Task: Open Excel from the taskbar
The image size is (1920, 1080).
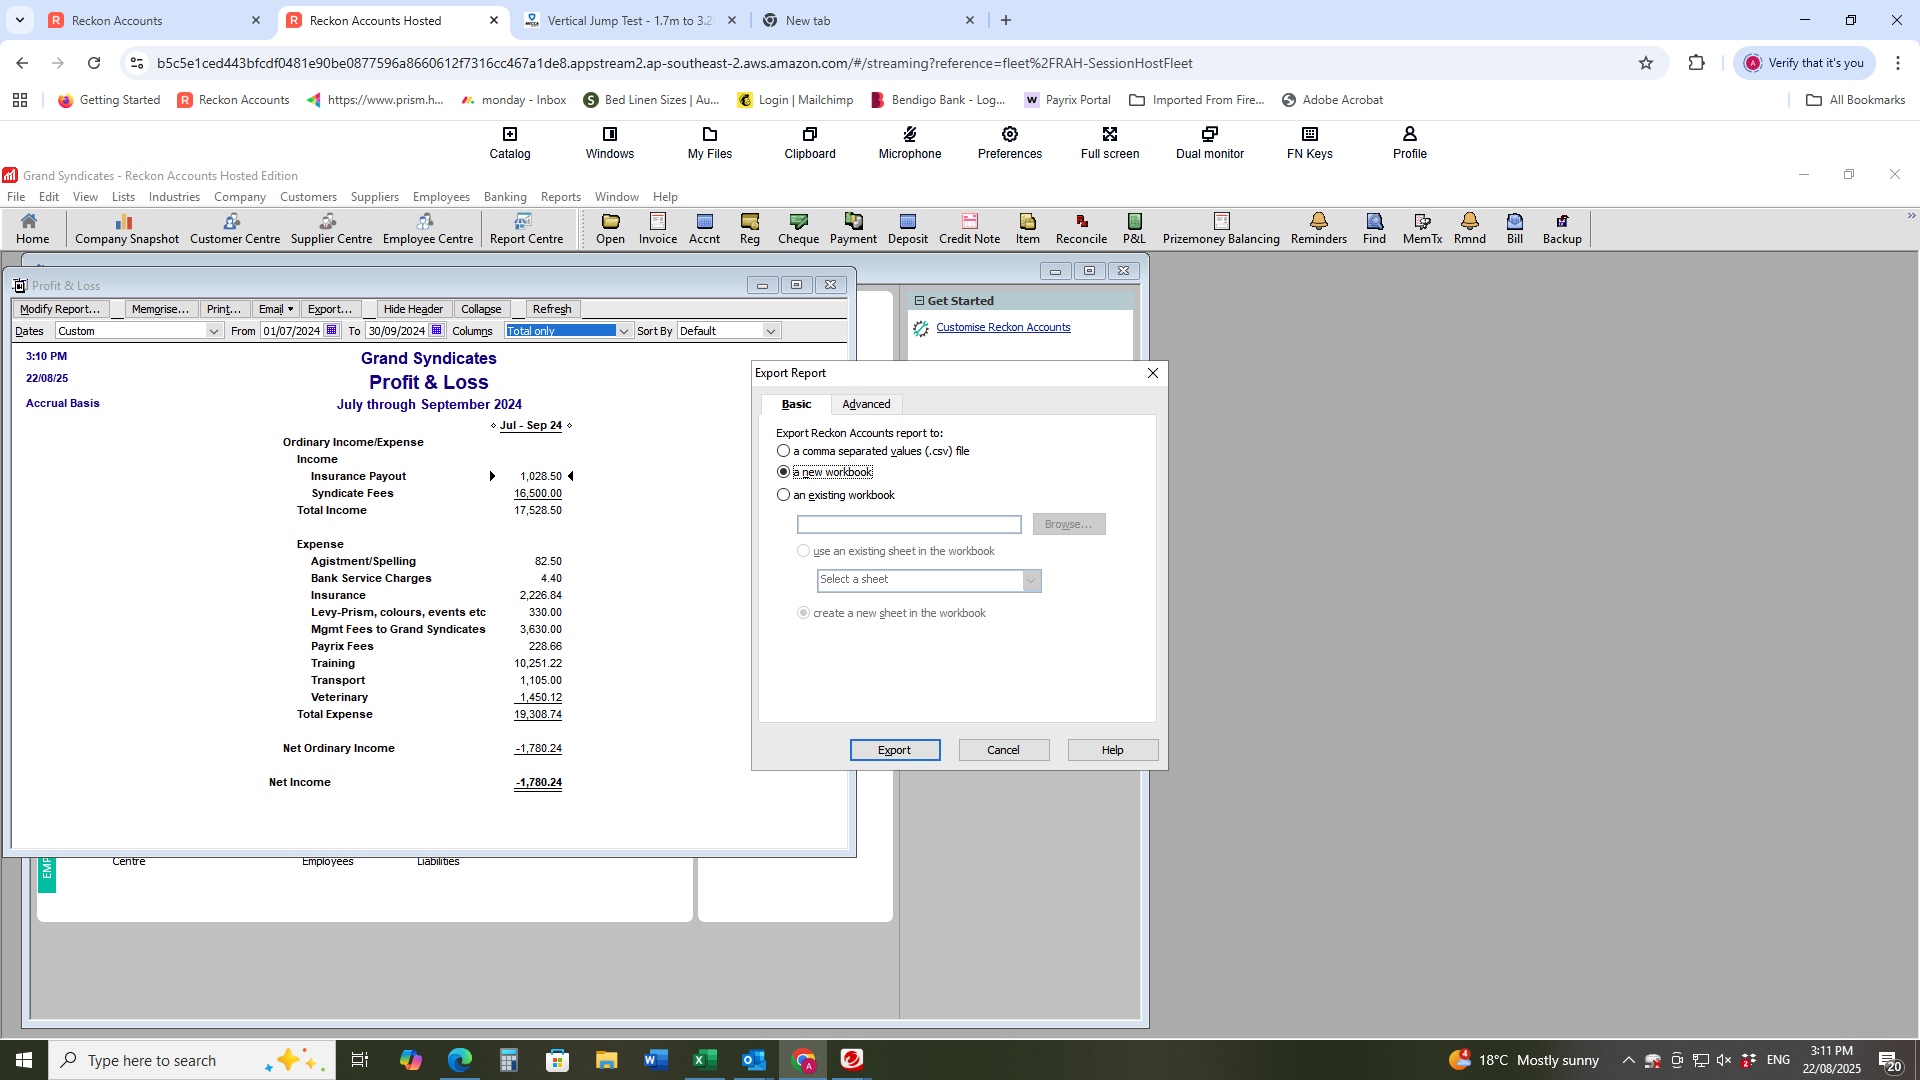Action: tap(704, 1060)
